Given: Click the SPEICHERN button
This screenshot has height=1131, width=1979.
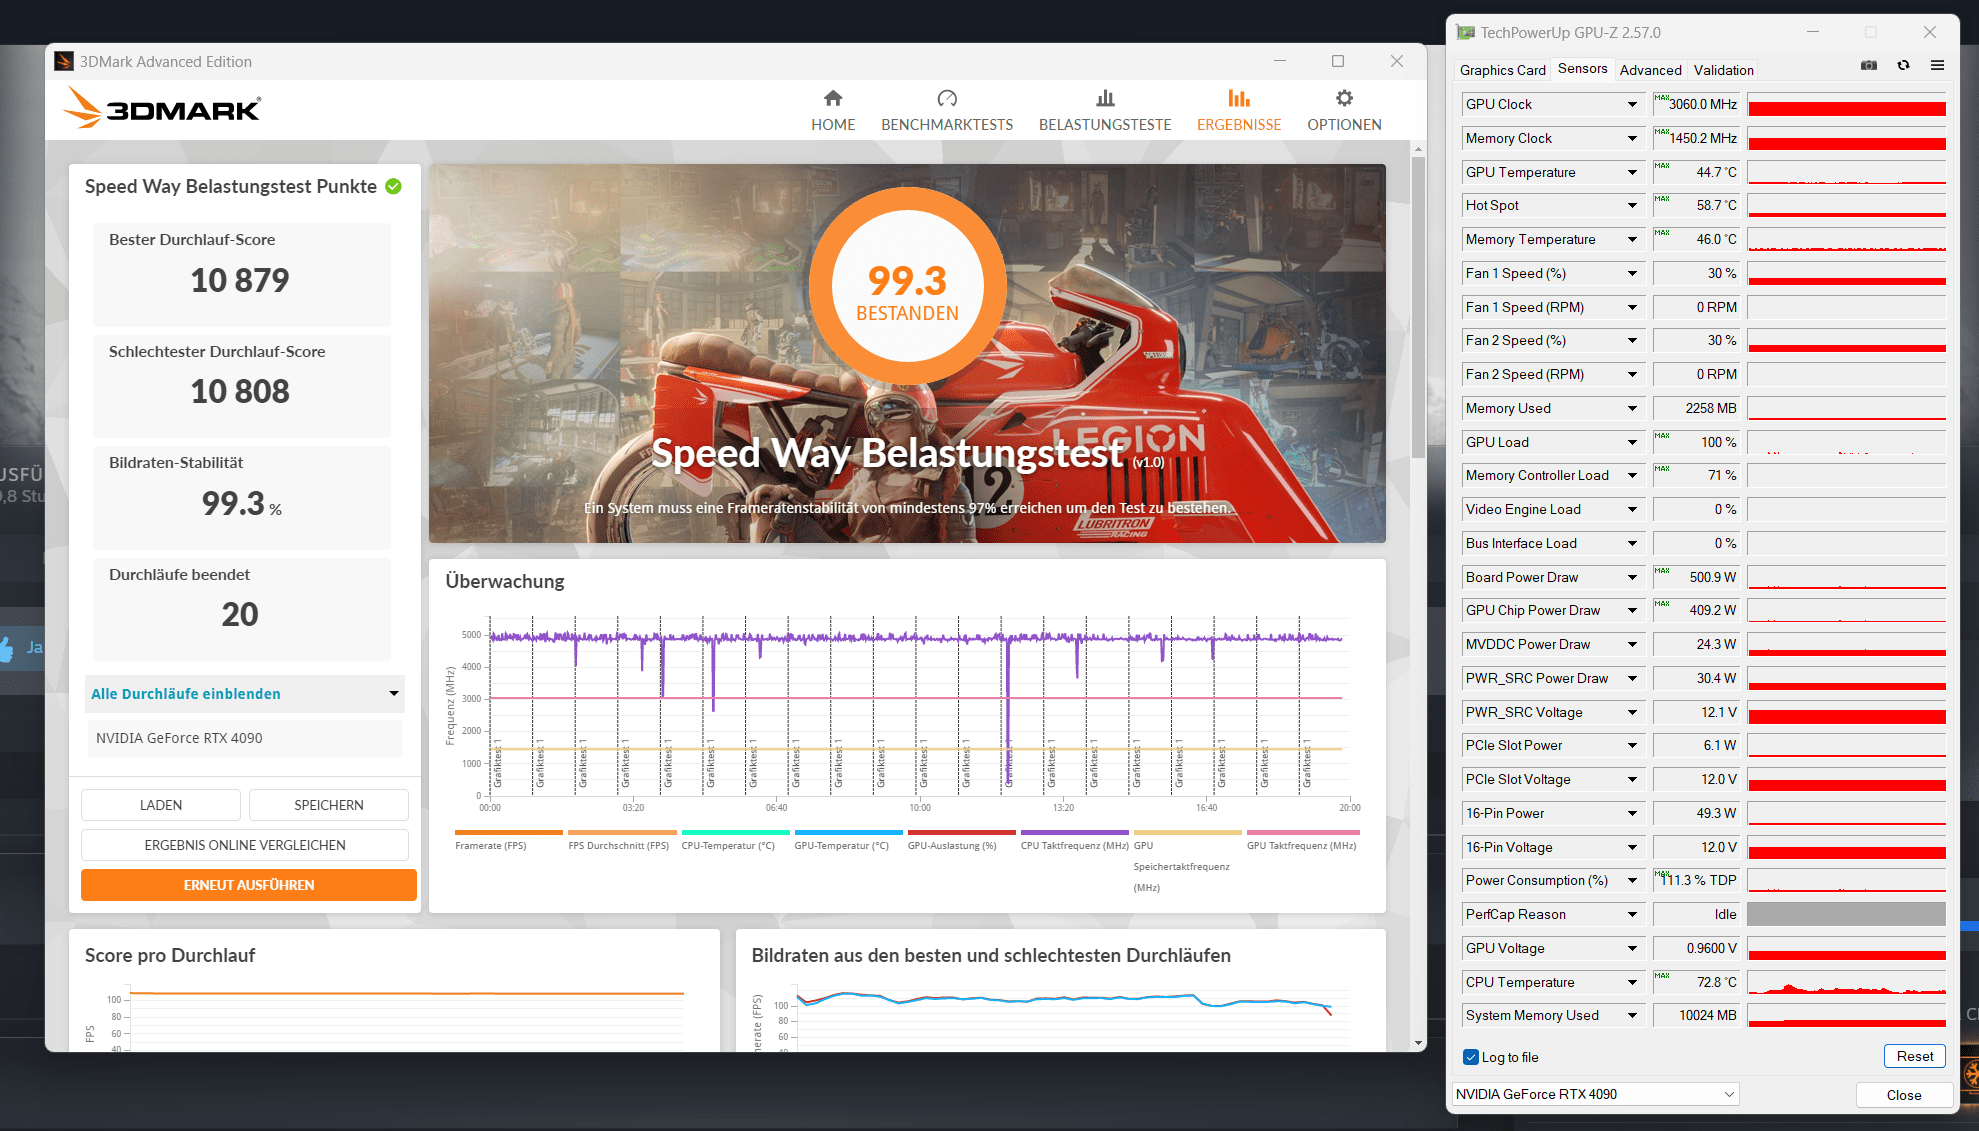Looking at the screenshot, I should point(329,805).
